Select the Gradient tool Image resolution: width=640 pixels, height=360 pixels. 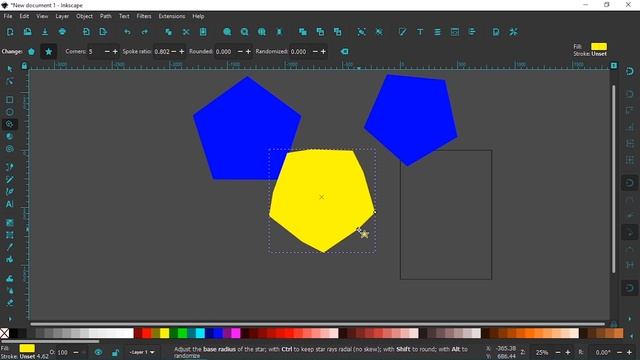click(x=10, y=223)
